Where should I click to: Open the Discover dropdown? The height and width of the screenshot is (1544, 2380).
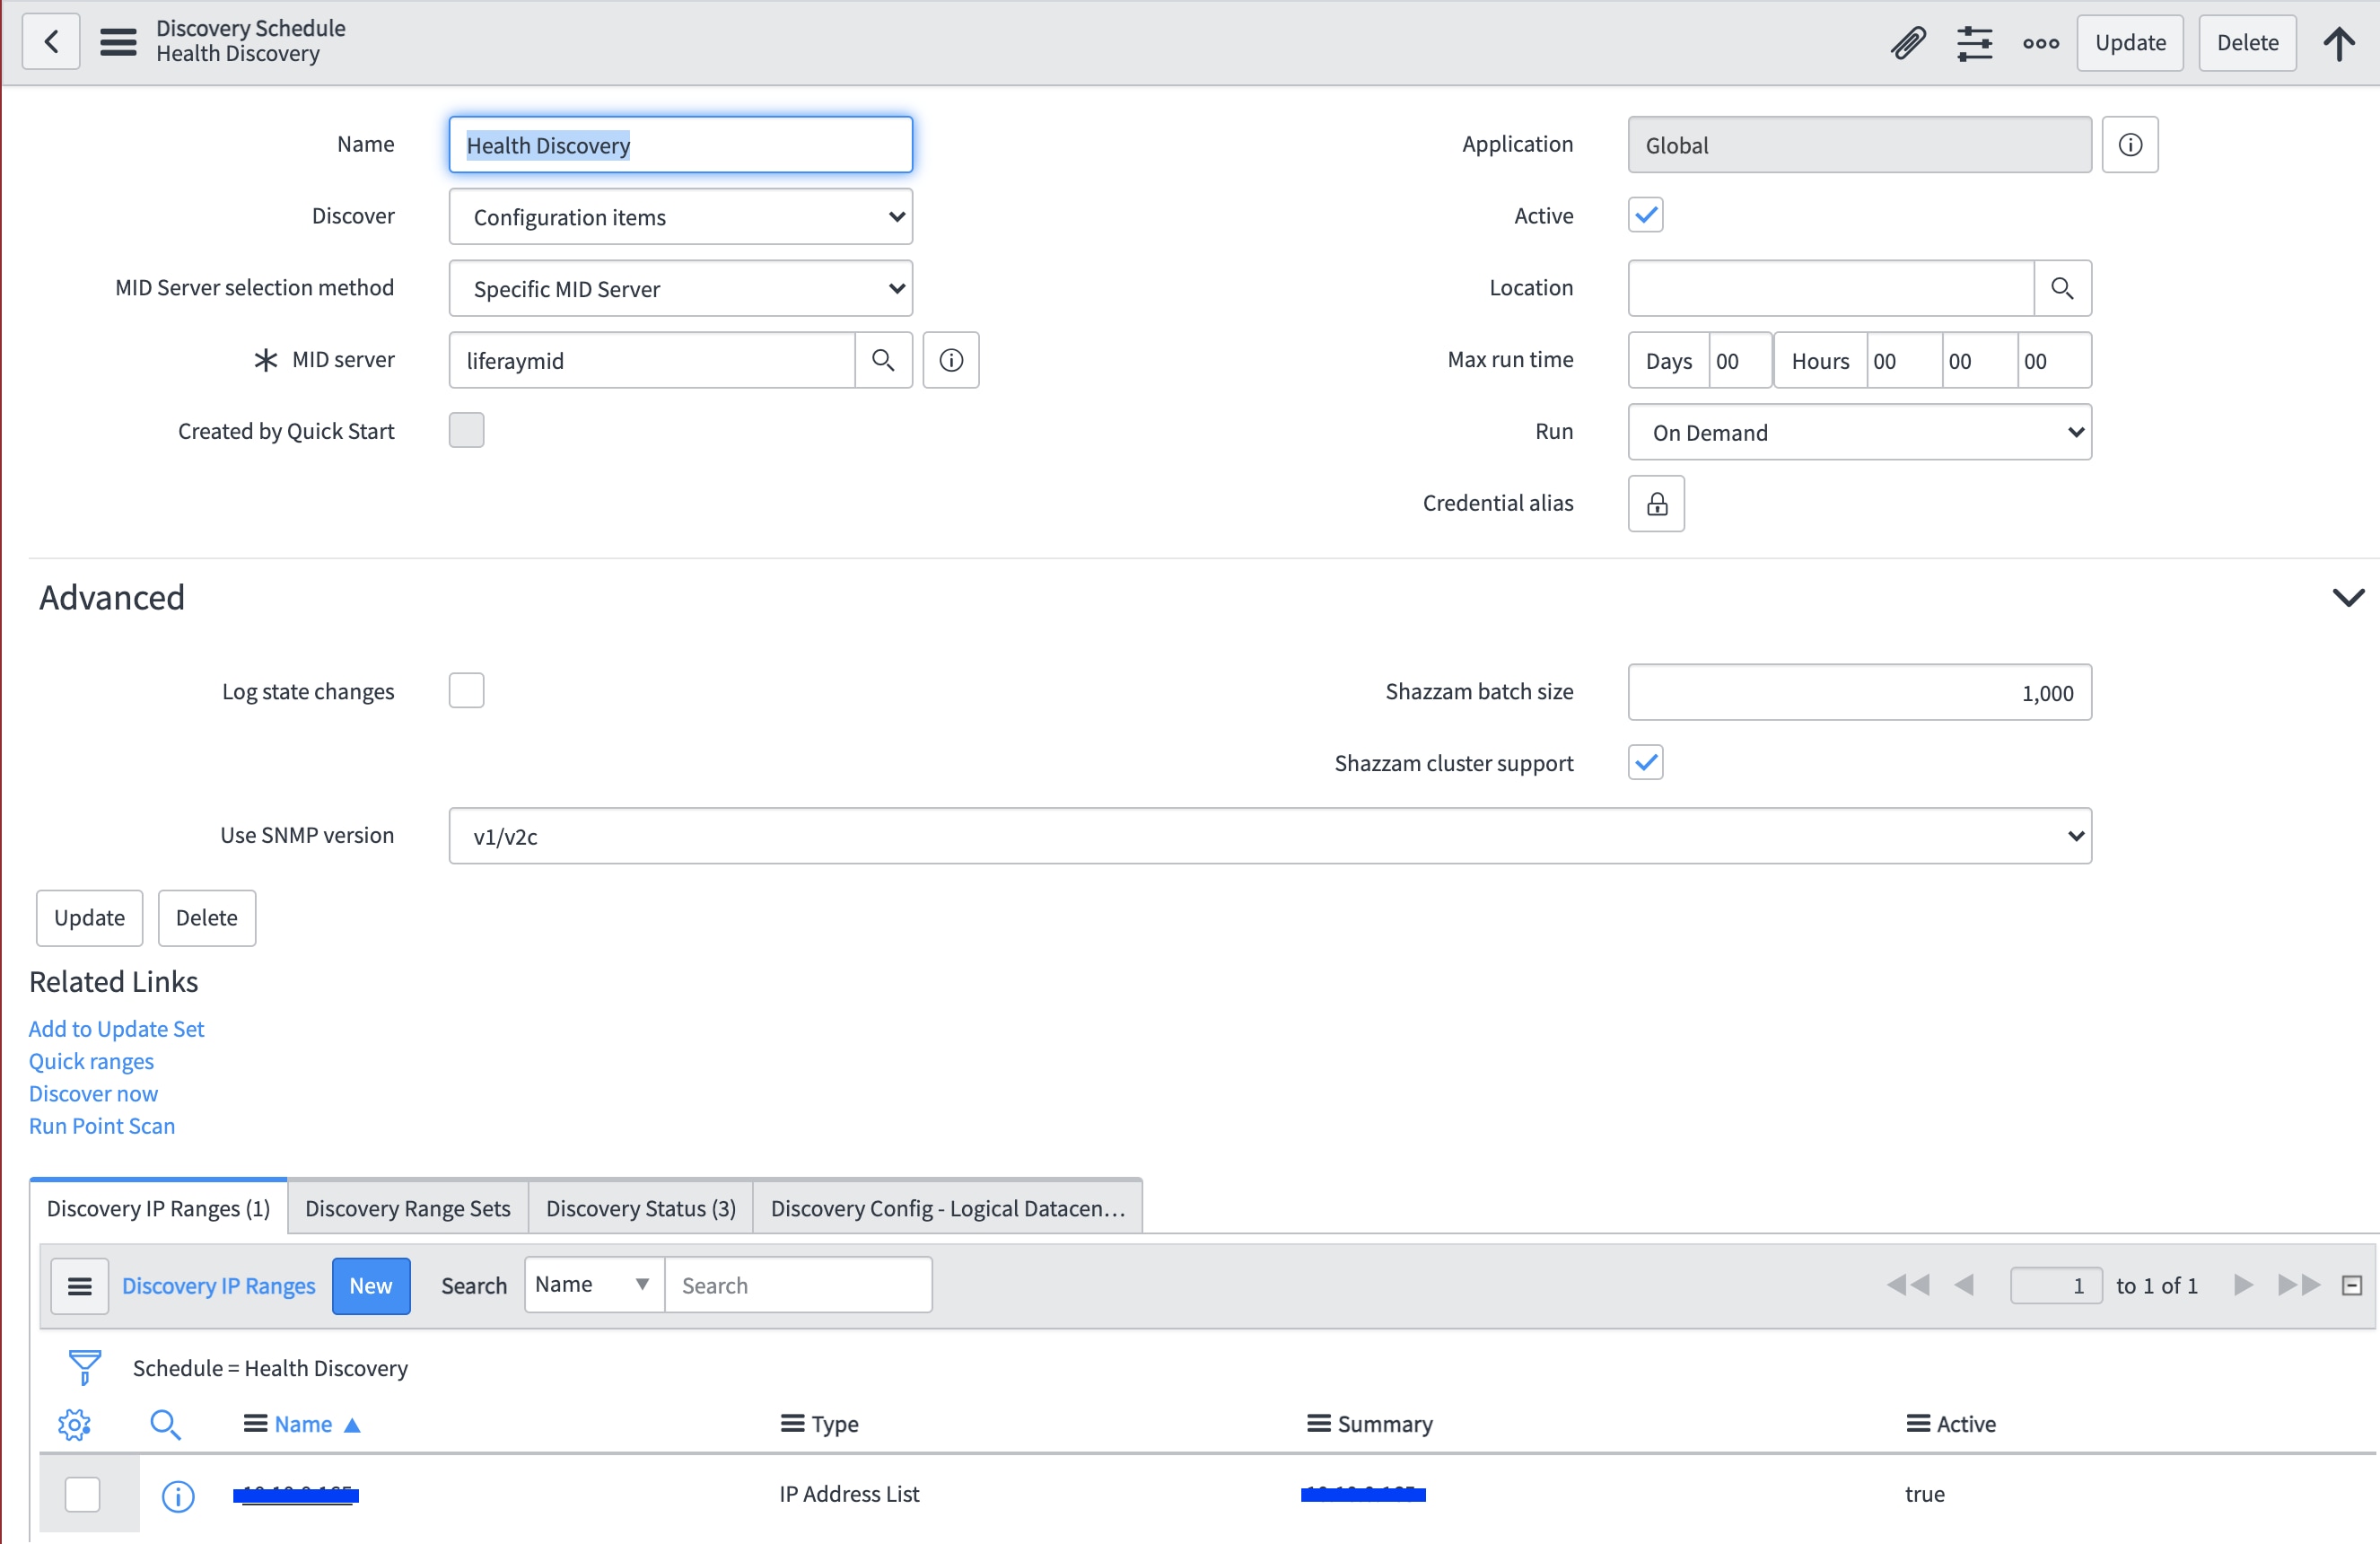680,216
